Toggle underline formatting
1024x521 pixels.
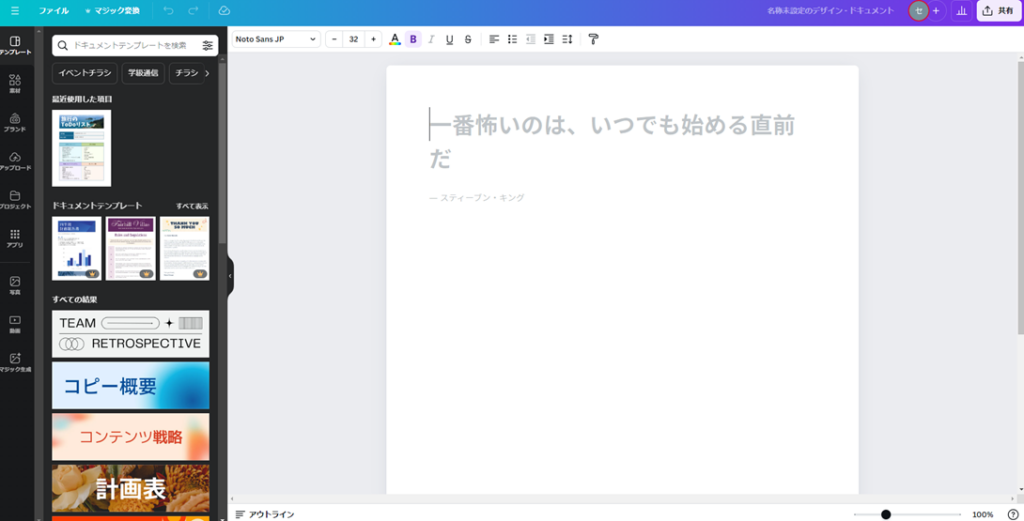click(x=449, y=39)
